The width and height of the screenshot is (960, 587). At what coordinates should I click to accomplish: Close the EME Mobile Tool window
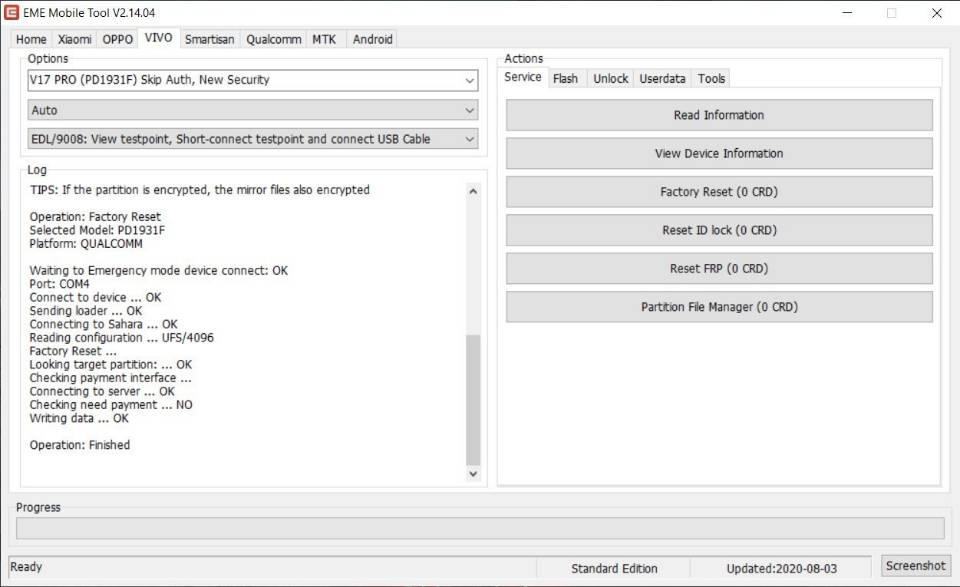937,12
